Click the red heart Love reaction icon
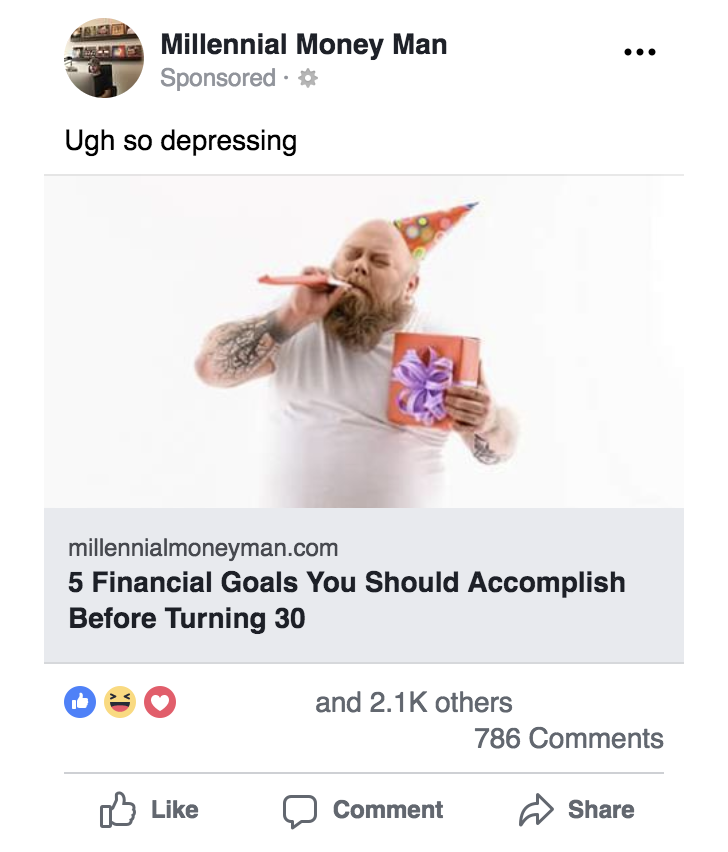This screenshot has width=728, height=852. point(160,702)
